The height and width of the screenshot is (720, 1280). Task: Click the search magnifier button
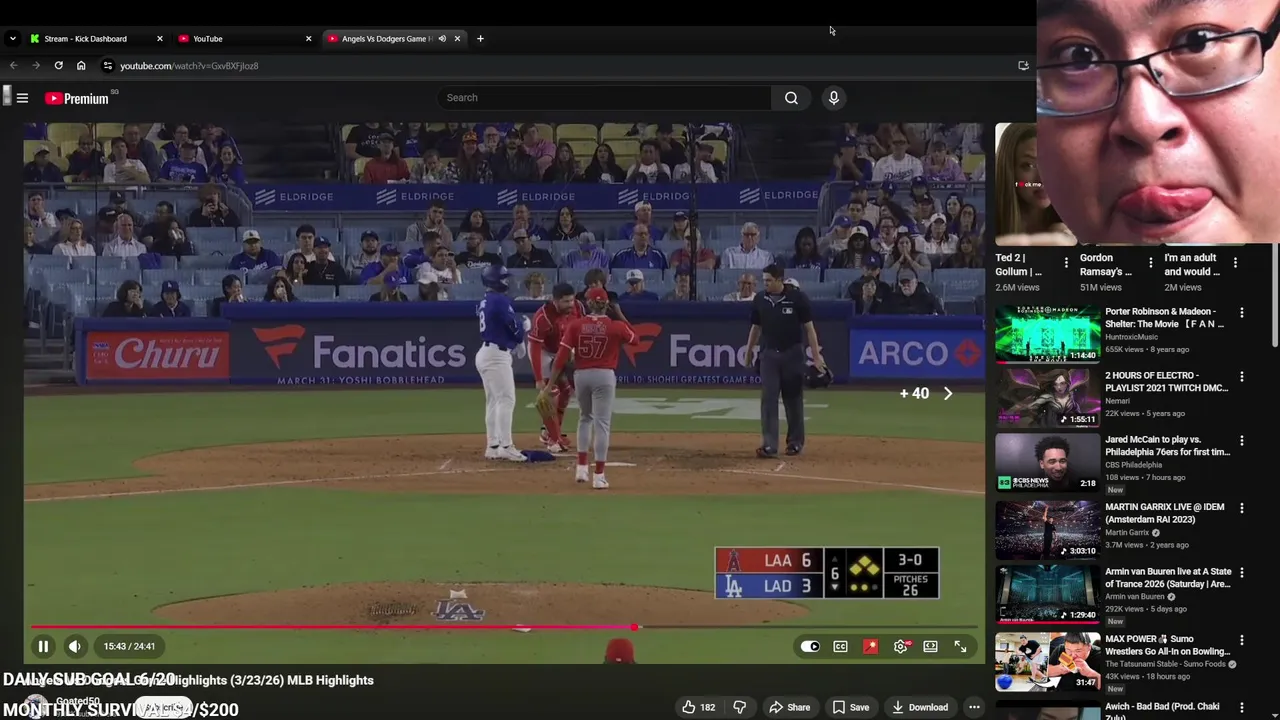click(x=791, y=98)
